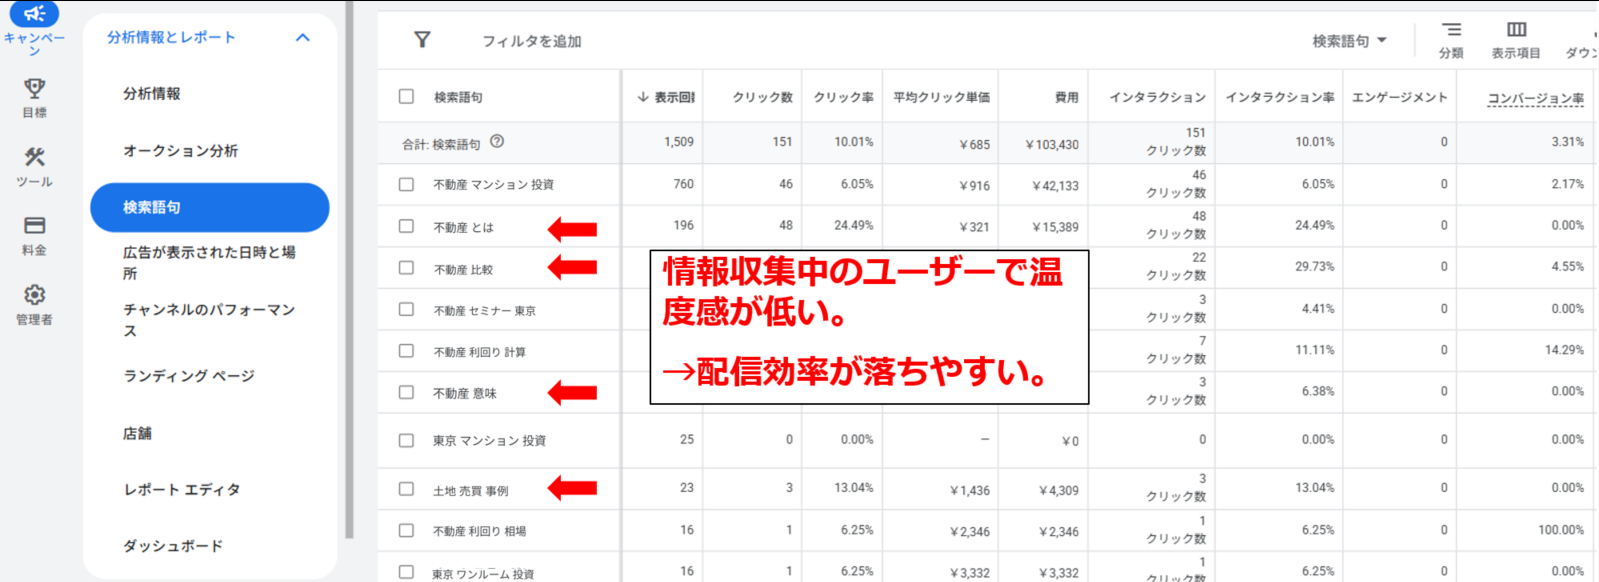The width and height of the screenshot is (1599, 582).
Task: Open the 管理者 gear icon
Action: (x=34, y=295)
